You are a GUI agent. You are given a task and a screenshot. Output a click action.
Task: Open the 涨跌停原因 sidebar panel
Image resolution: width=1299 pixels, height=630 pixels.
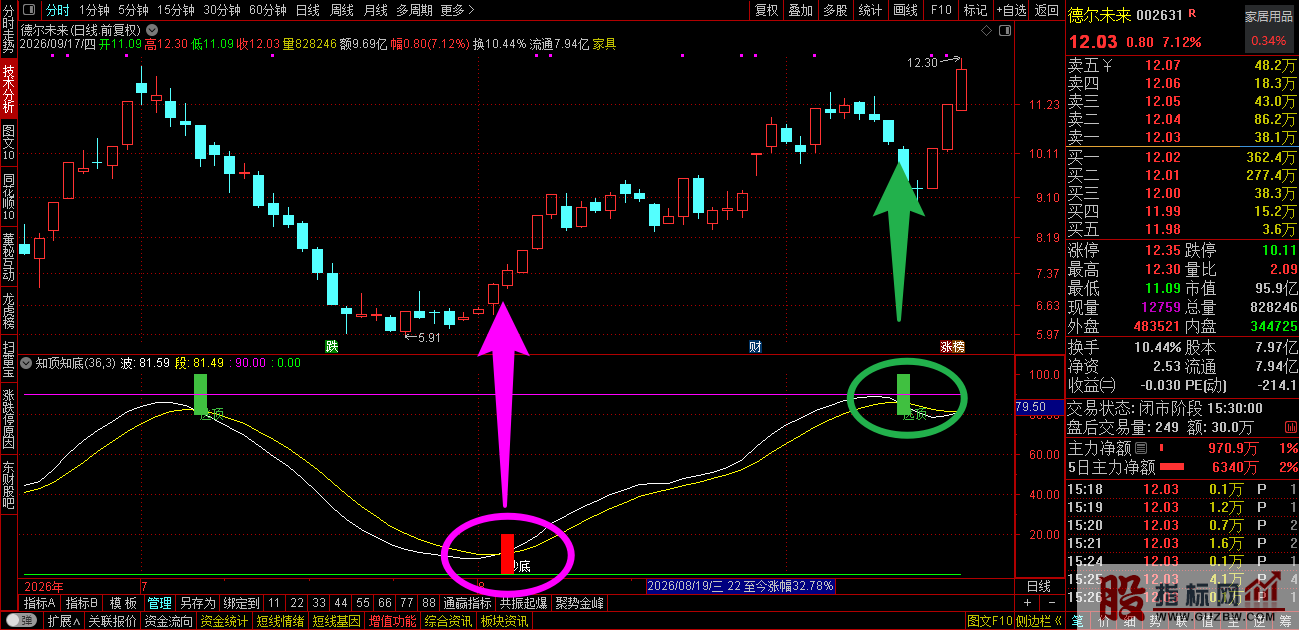click(x=9, y=417)
